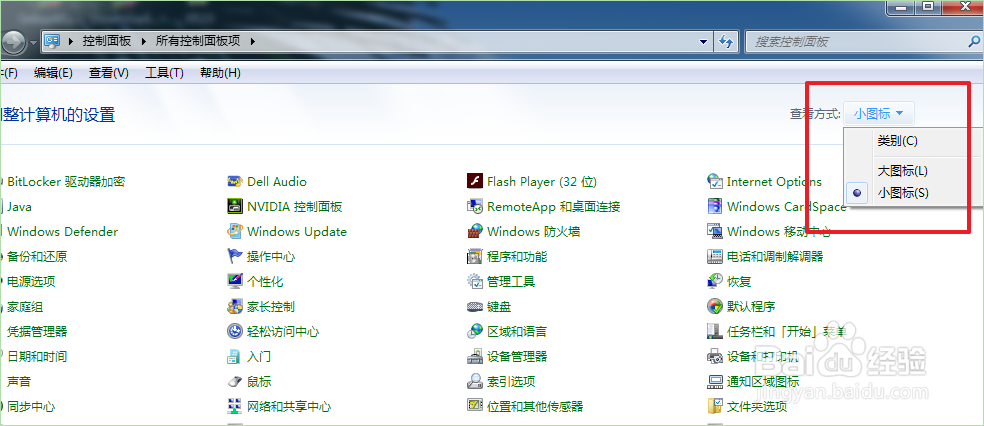Open the 查看方式 小图标 dropdown
984x426 pixels.
[x=879, y=114]
